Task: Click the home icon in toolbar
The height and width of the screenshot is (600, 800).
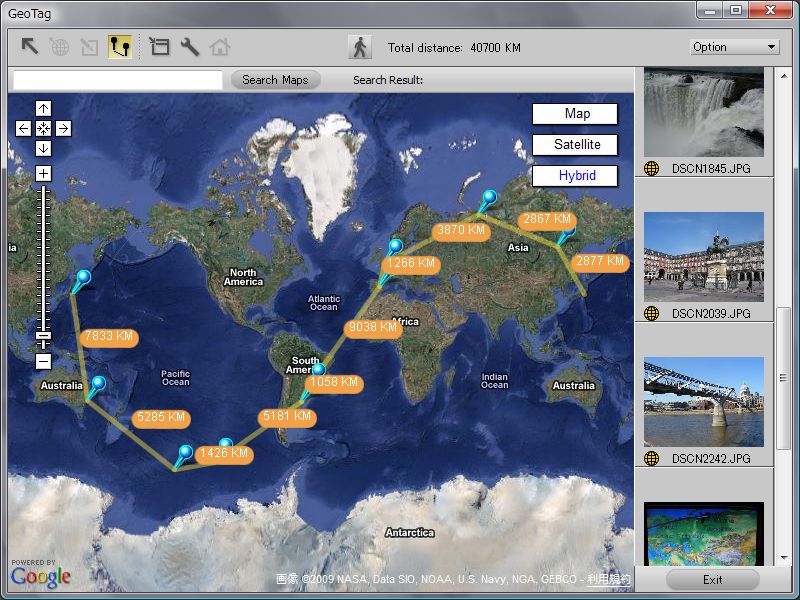Action: [x=220, y=47]
